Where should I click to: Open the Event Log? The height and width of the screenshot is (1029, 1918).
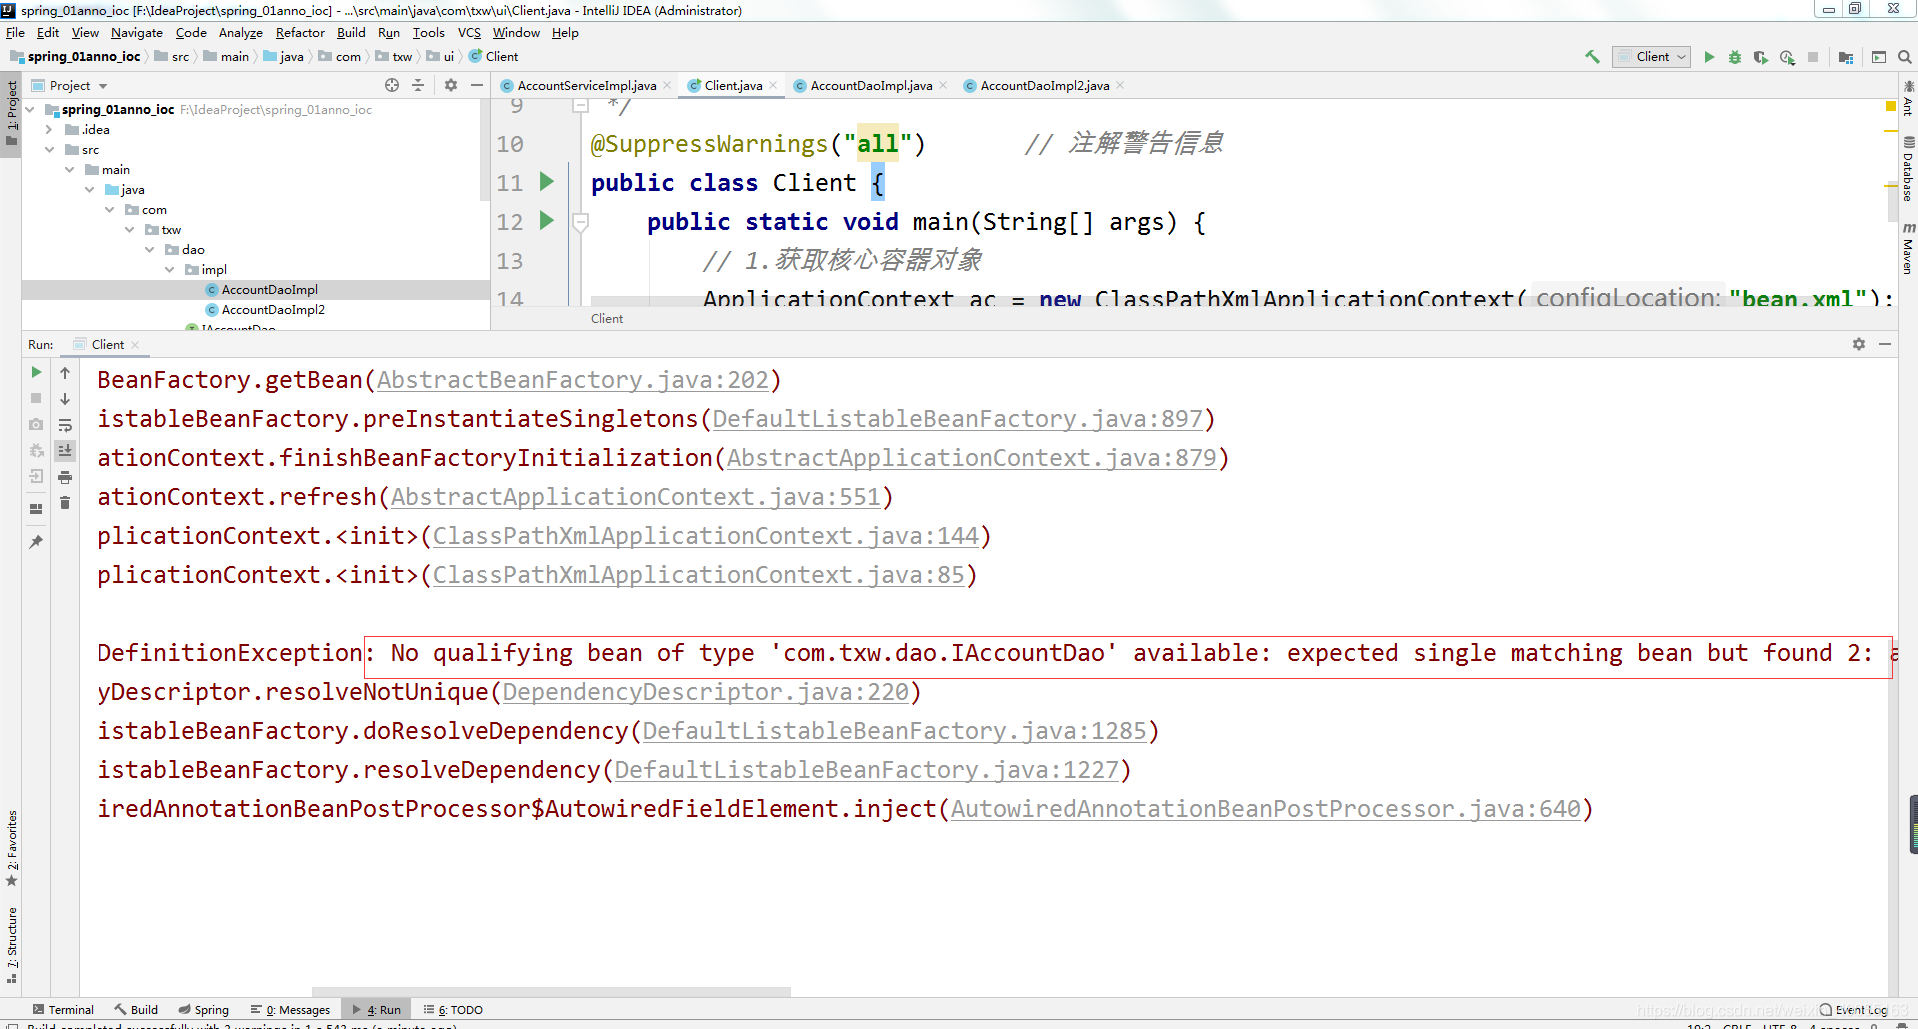pos(1853,1010)
